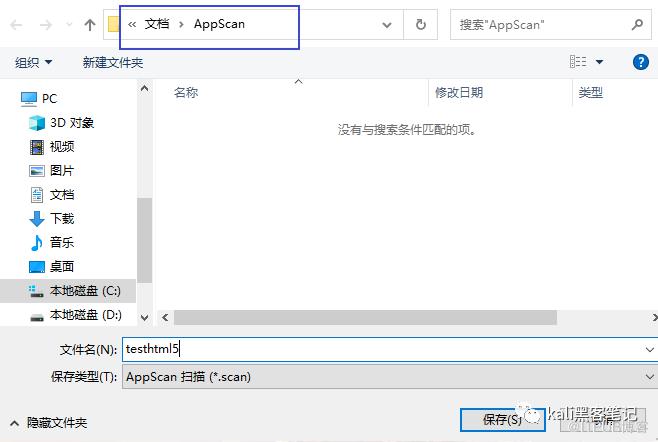Create a new folder with 新建文件夹
The height and width of the screenshot is (442, 658).
tap(113, 63)
